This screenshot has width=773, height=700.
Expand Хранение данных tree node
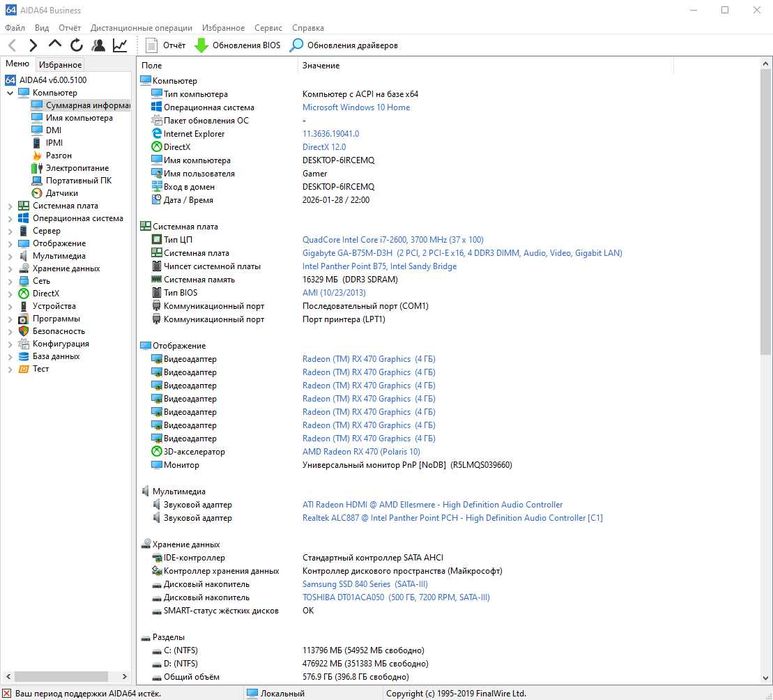[10, 269]
